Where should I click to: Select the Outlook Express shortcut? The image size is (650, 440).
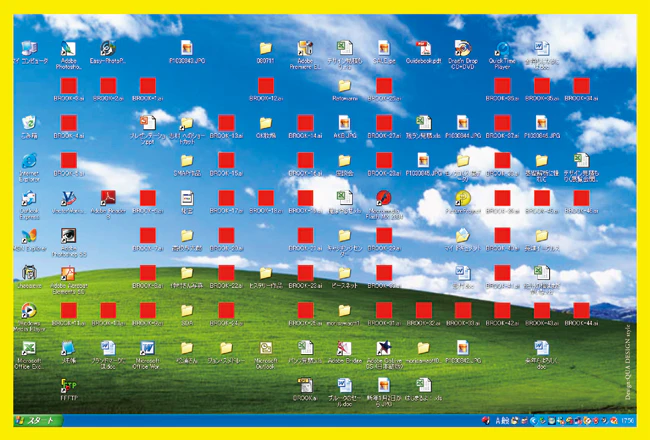click(29, 198)
